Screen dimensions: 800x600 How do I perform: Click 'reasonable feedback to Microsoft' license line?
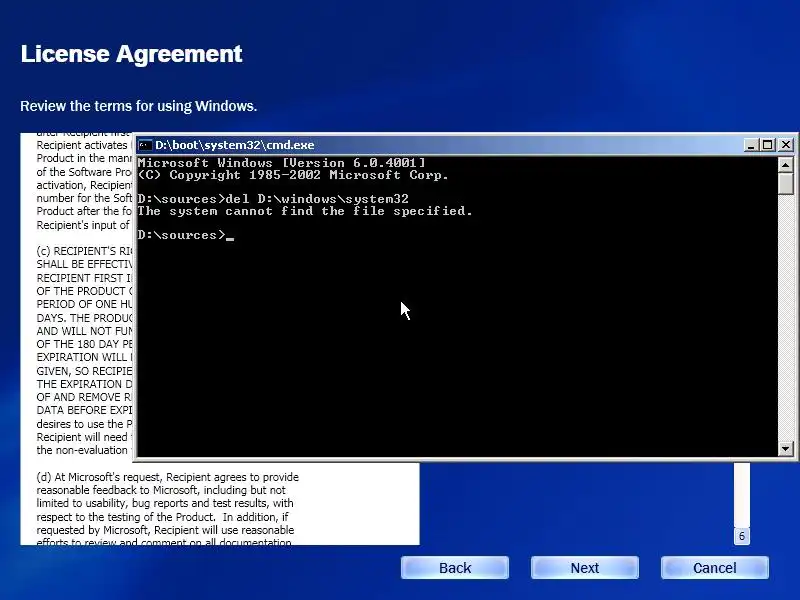coord(161,490)
